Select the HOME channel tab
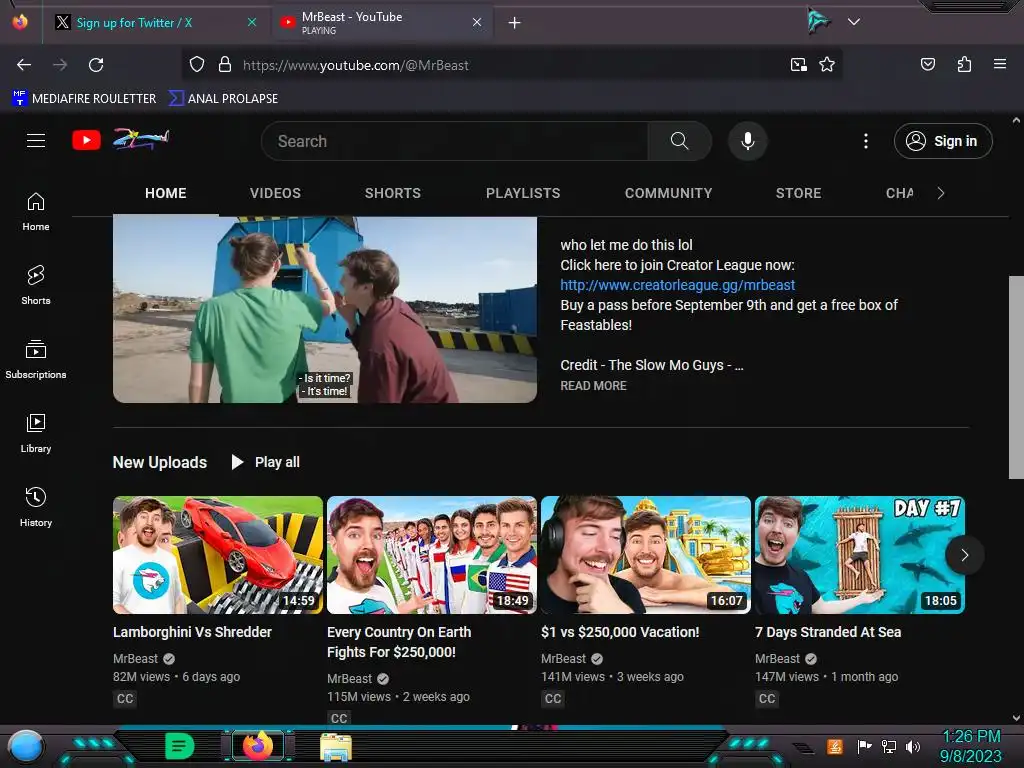The width and height of the screenshot is (1024, 768). 166,193
